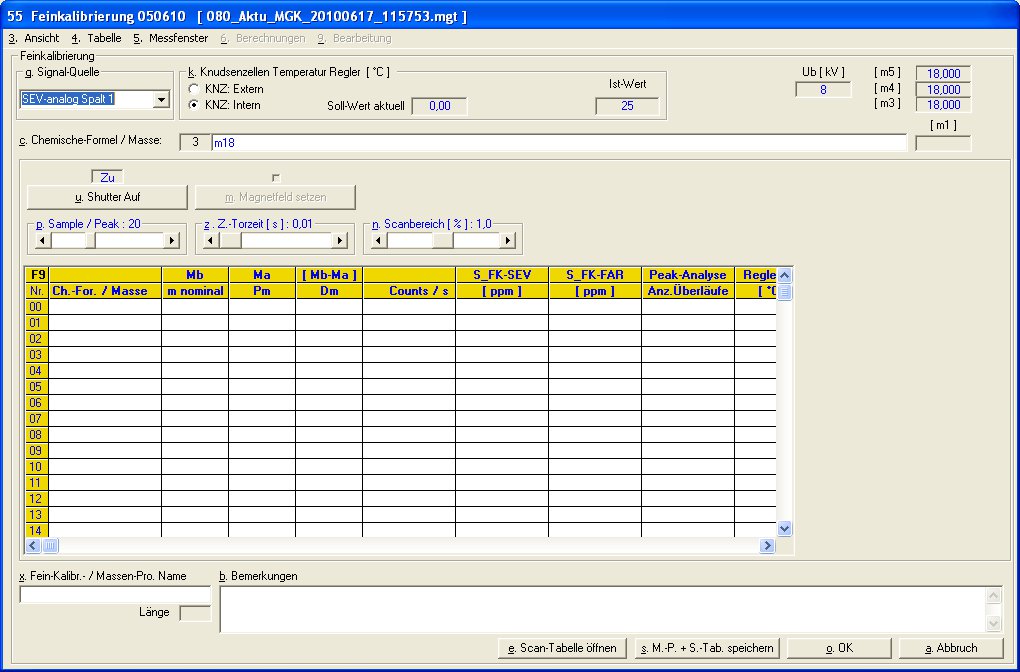The width and height of the screenshot is (1020, 672).
Task: Toggle the checkbox above Magnetfeld setzen
Action: coord(276,178)
